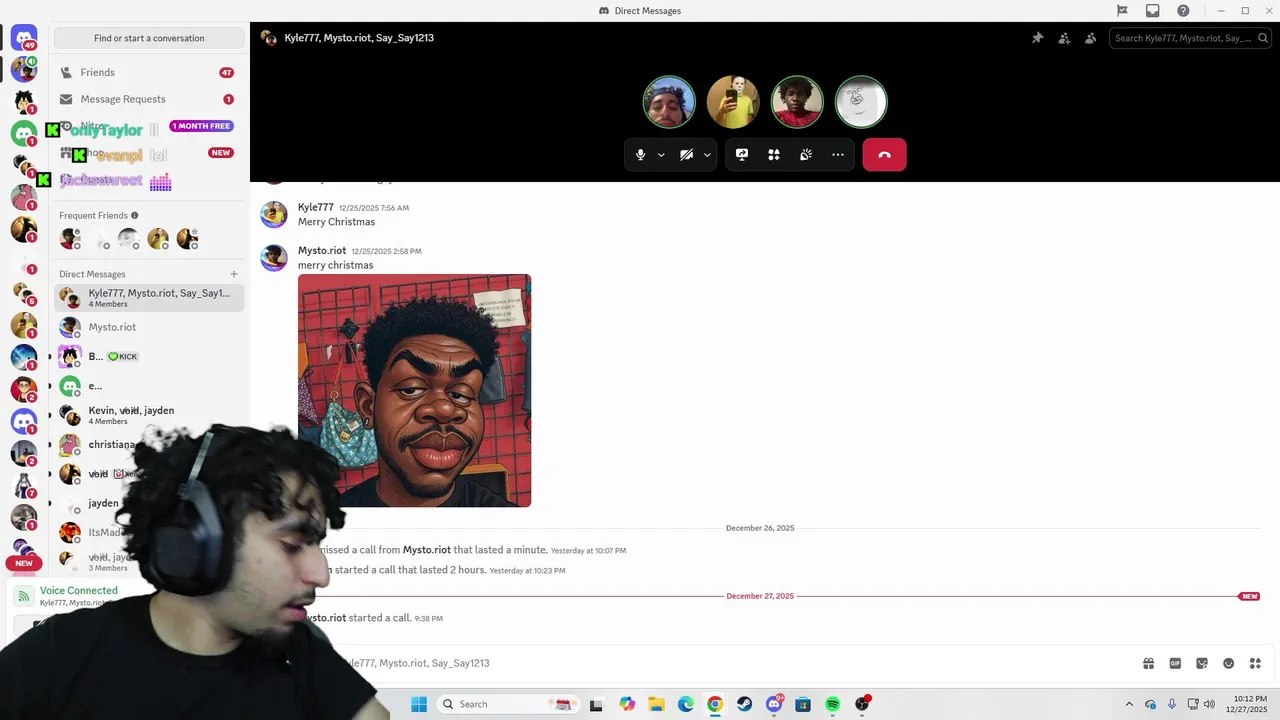Open the Mysto.riot direct message
The image size is (1280, 720).
149,327
